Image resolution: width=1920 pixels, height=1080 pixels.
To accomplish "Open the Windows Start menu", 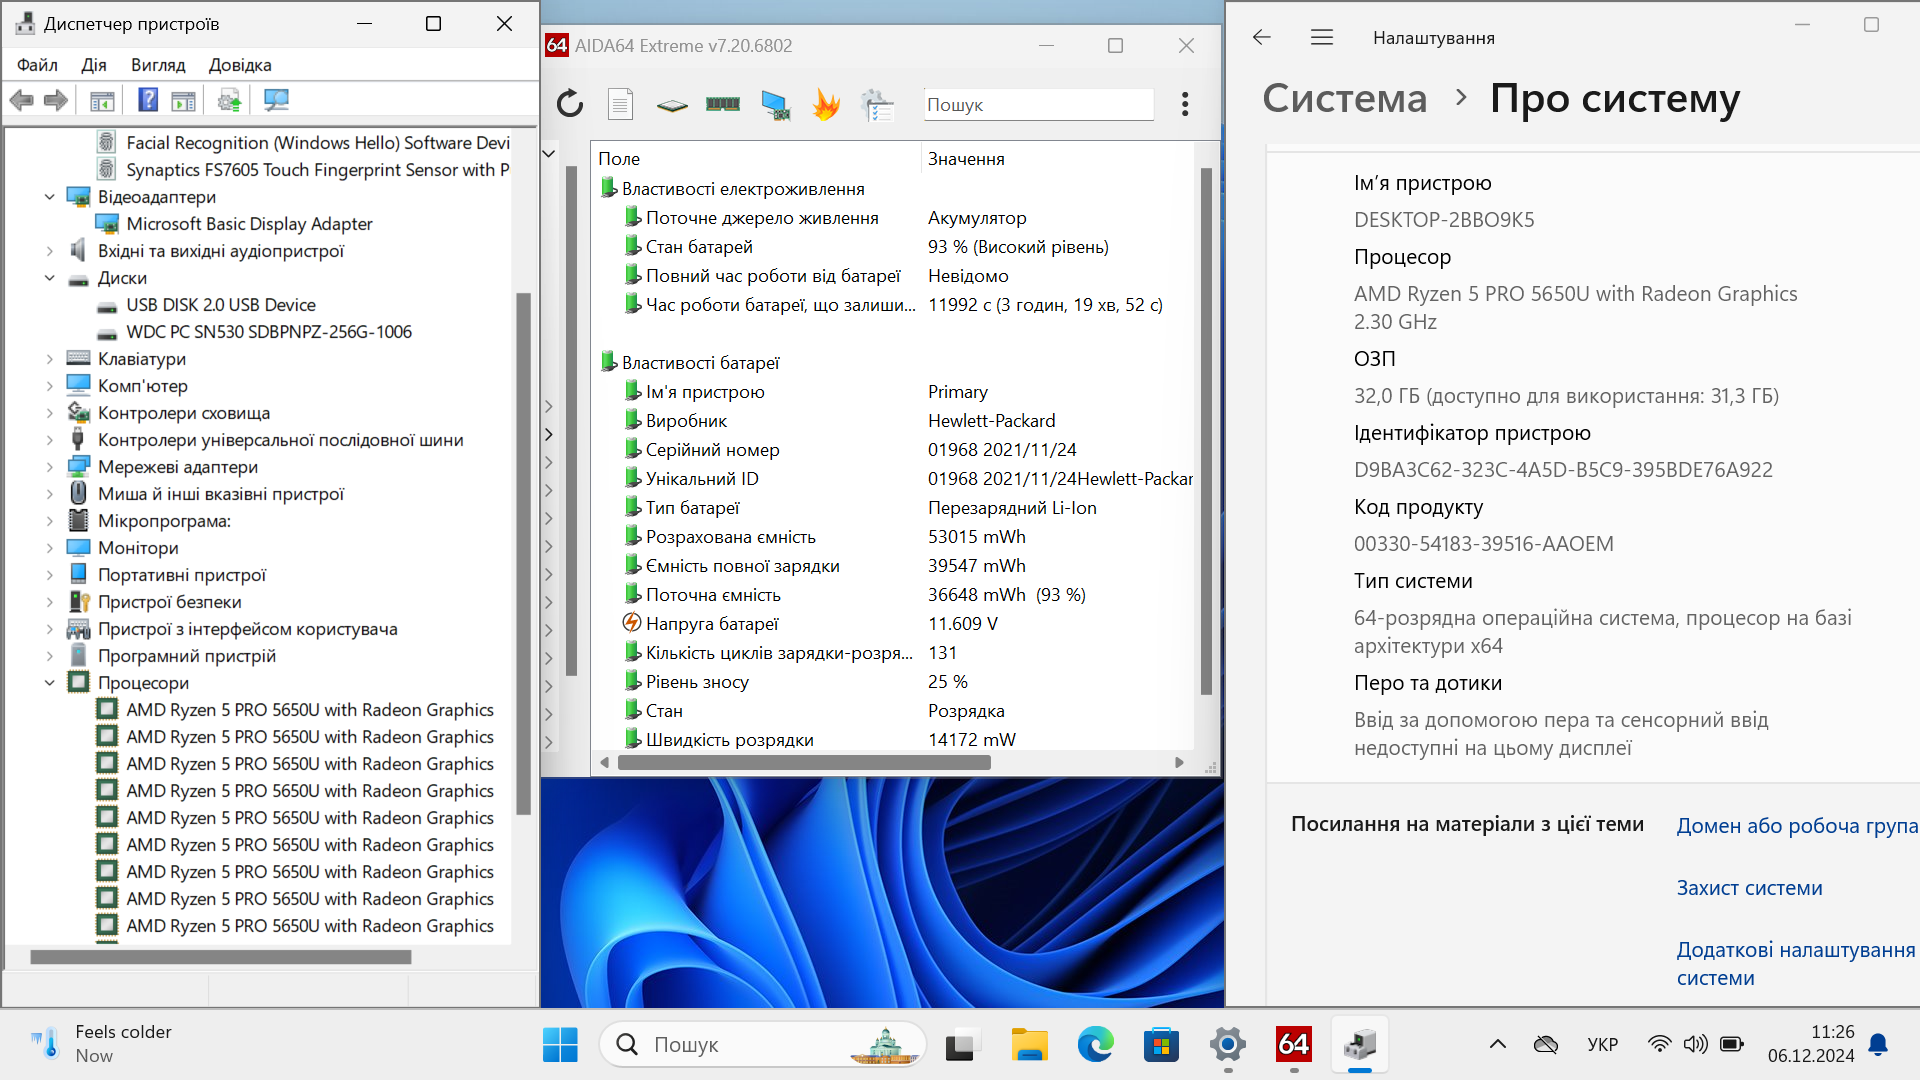I will pos(560,1045).
